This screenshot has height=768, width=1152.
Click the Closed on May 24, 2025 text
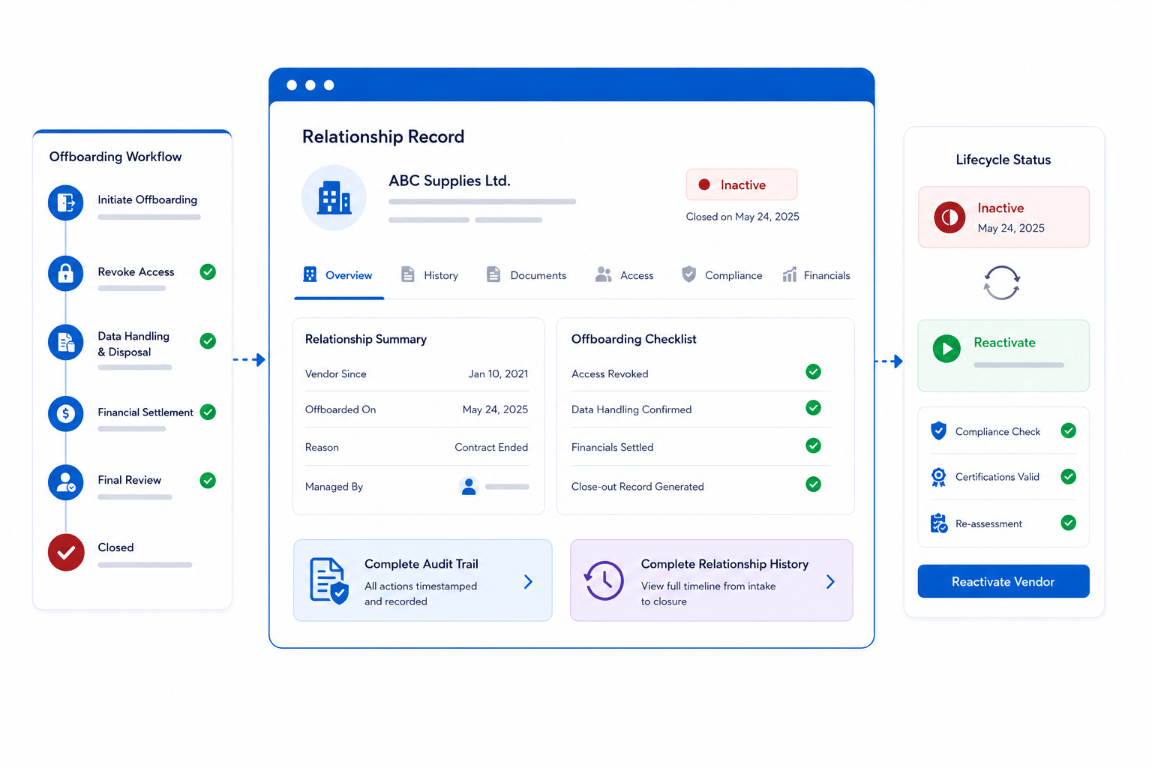[x=742, y=217]
